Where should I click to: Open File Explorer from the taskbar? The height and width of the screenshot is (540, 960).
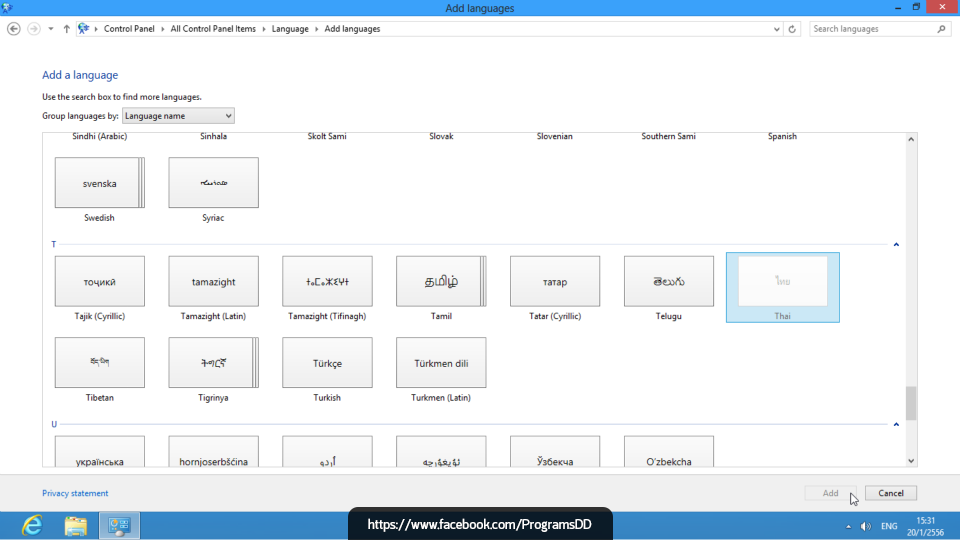pos(76,525)
